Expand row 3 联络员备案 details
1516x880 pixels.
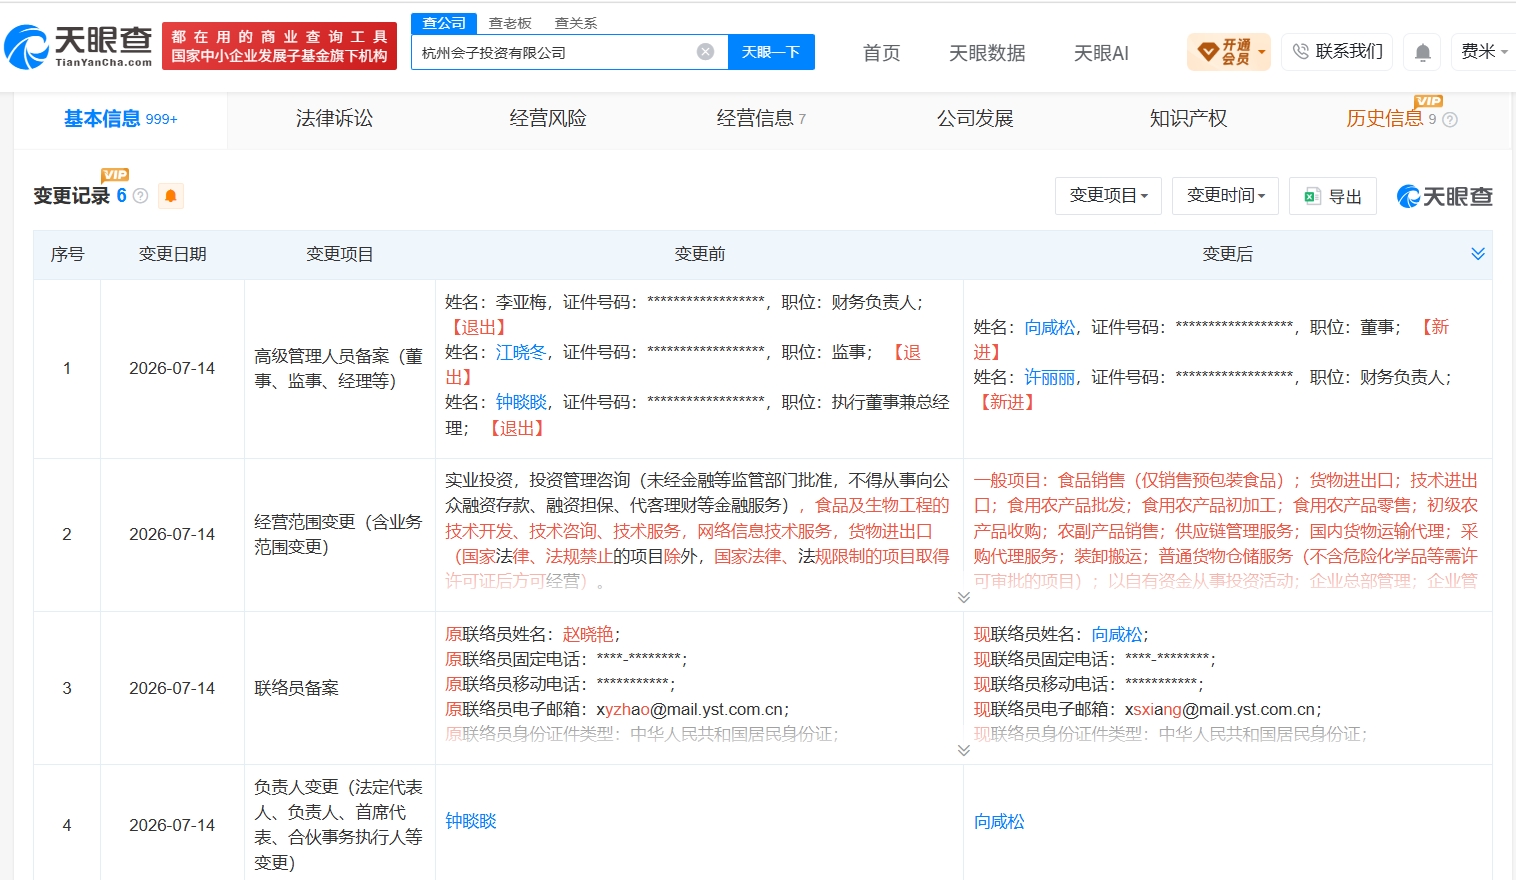click(x=964, y=750)
